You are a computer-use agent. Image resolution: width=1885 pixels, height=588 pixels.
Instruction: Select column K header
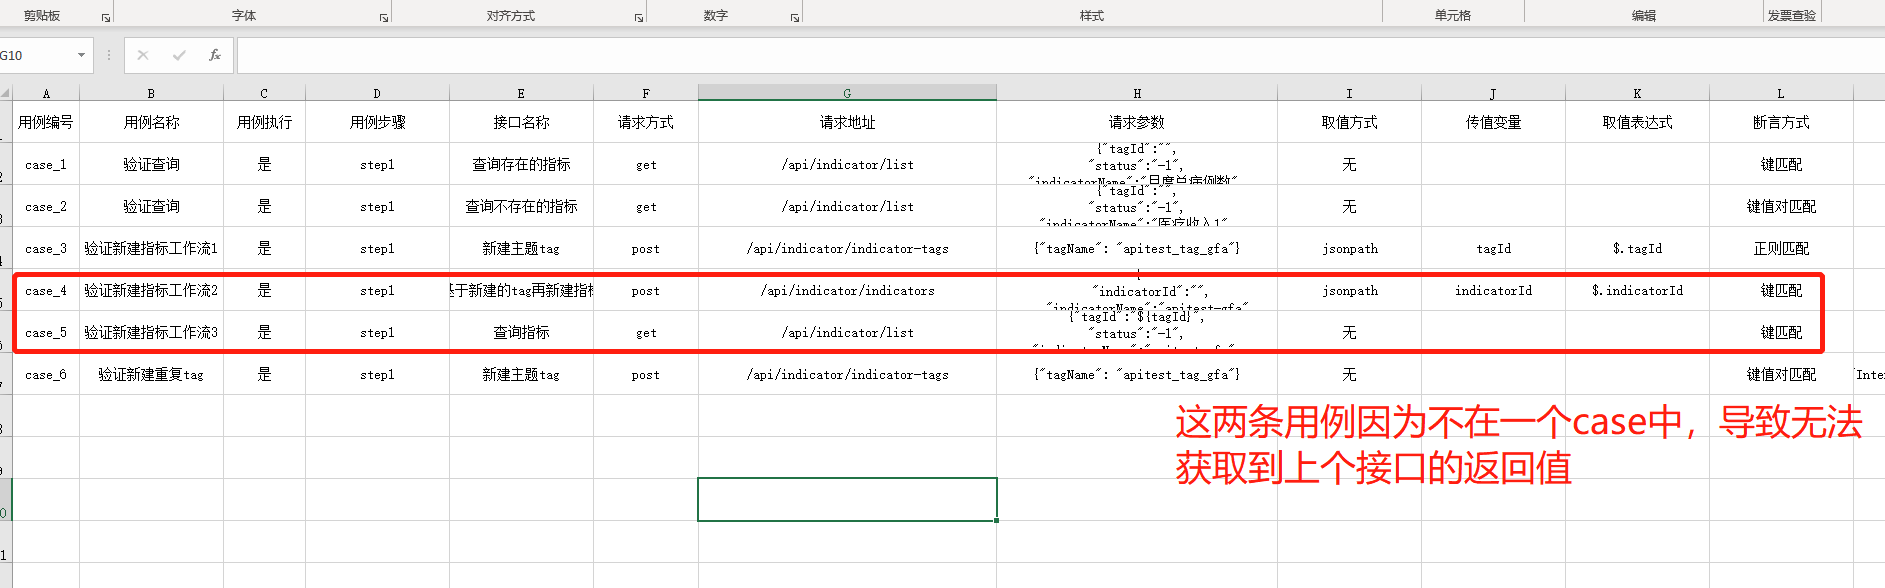(1637, 93)
